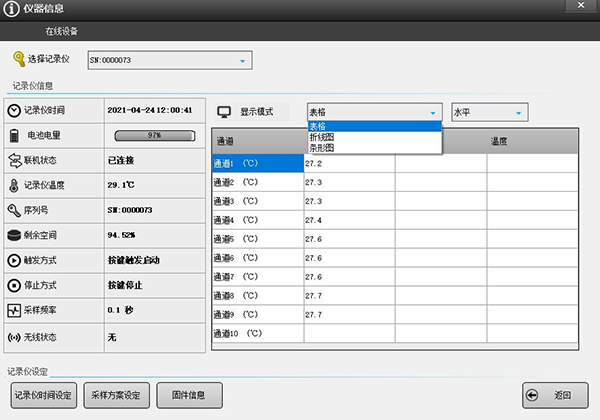Image resolution: width=600 pixels, height=420 pixels.
Task: Select 条形图 in the display mode list
Action: pyautogui.click(x=375, y=148)
